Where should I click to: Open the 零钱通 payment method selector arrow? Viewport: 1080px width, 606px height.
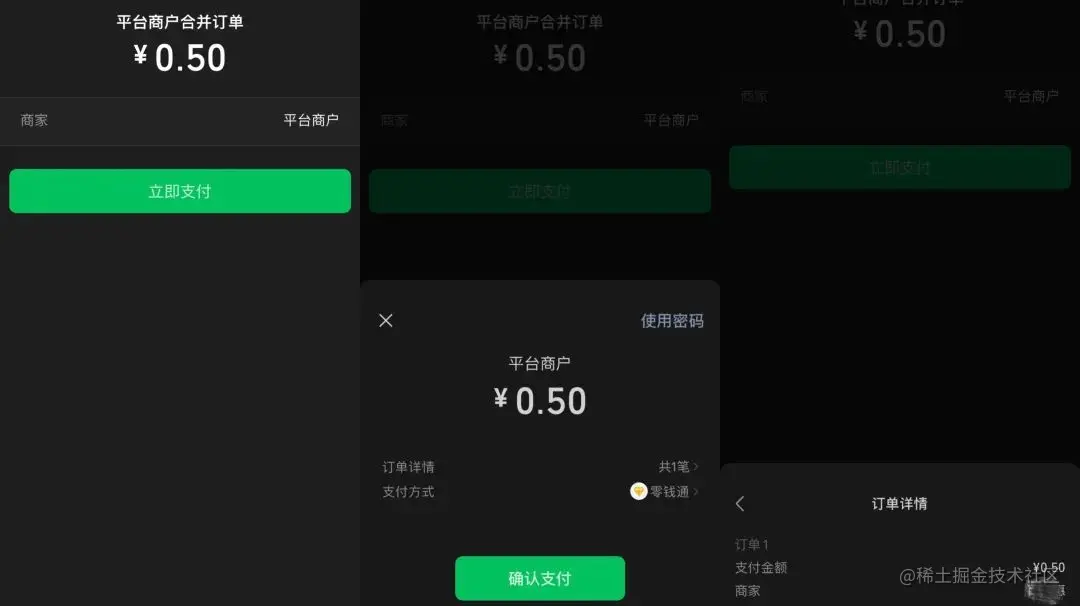point(696,492)
